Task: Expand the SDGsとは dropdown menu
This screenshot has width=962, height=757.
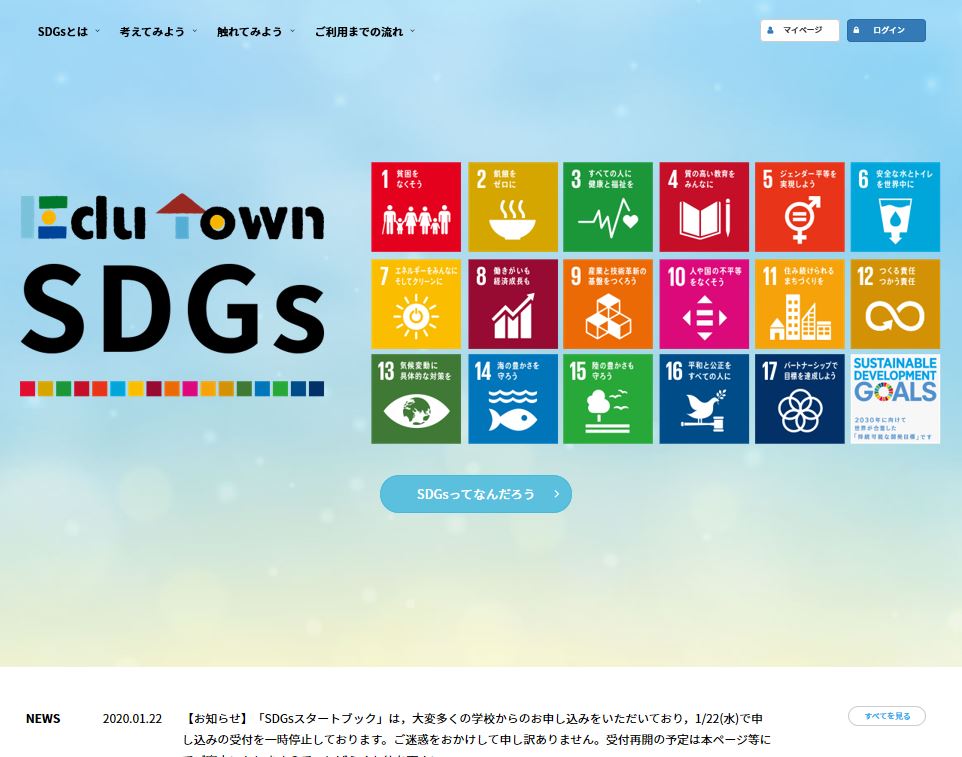Action: 68,31
